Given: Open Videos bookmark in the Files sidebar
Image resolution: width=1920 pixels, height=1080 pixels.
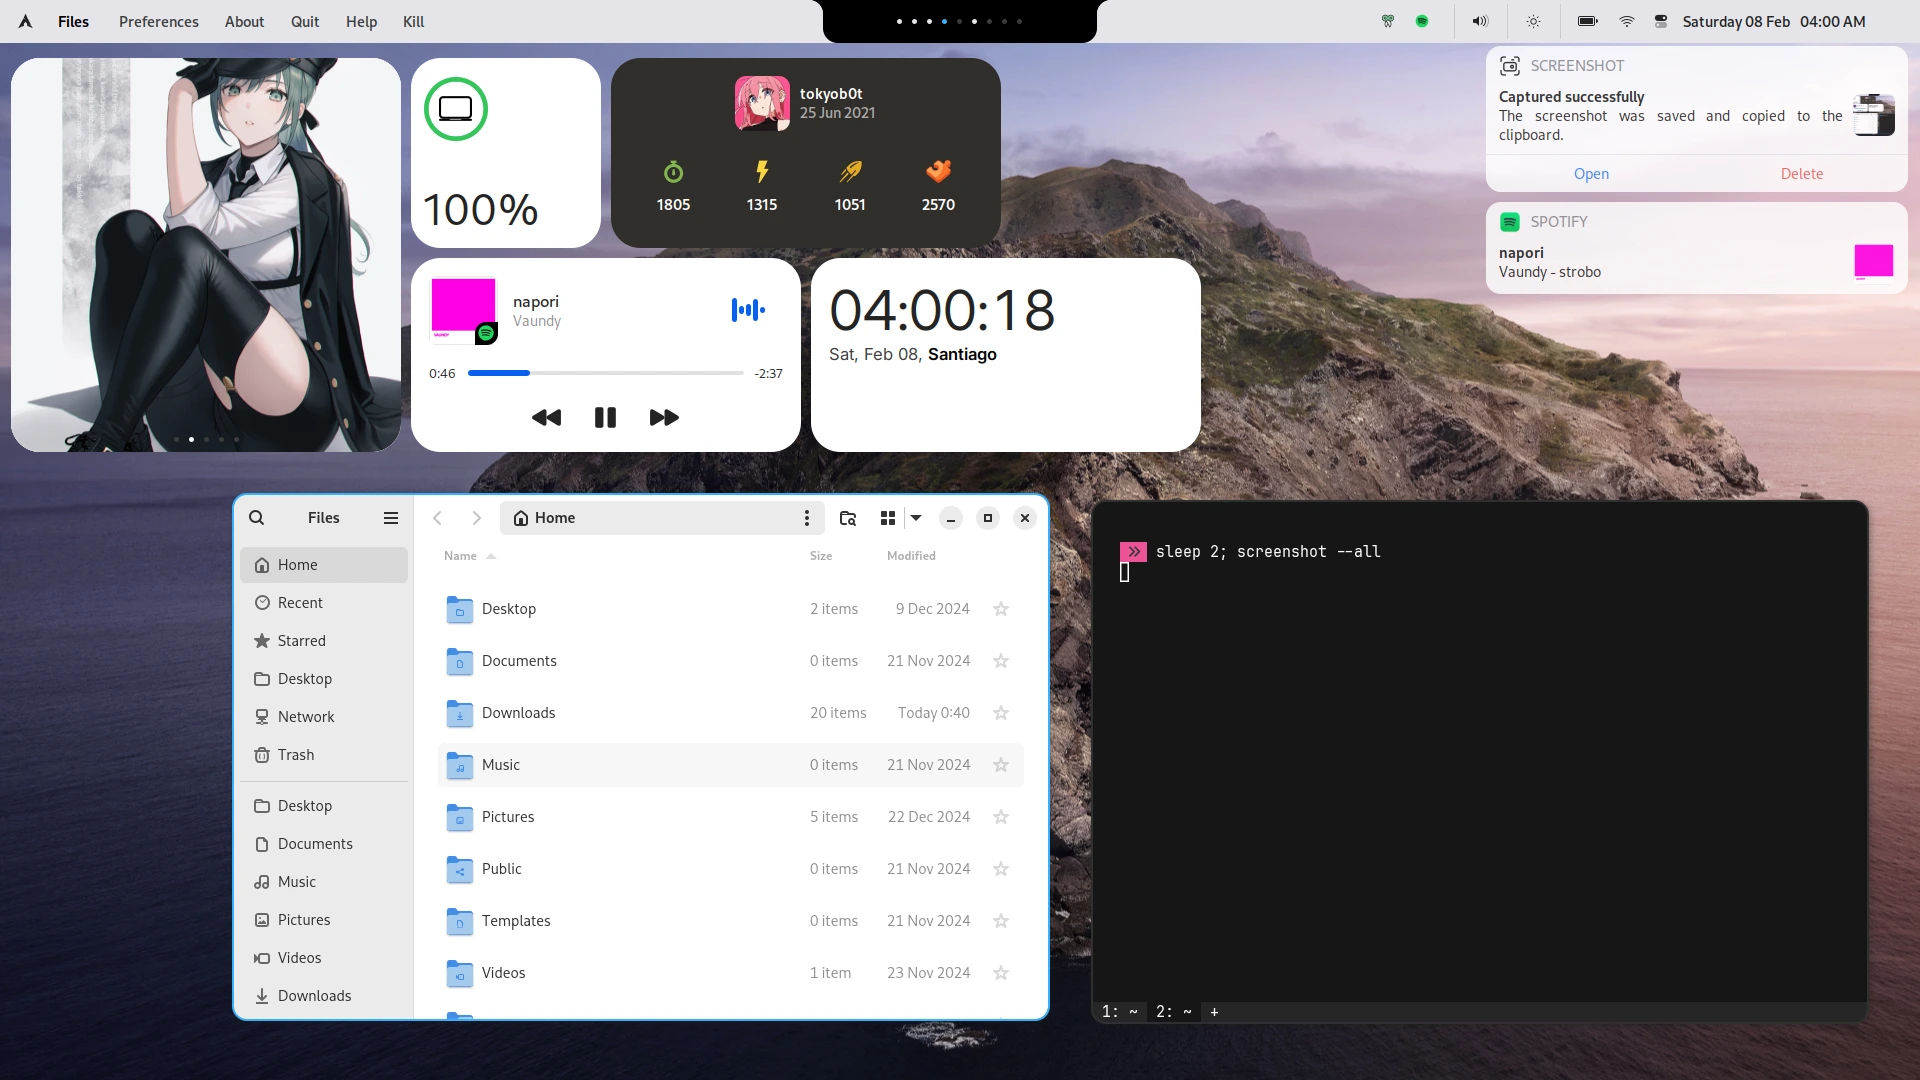Looking at the screenshot, I should pyautogui.click(x=324, y=958).
